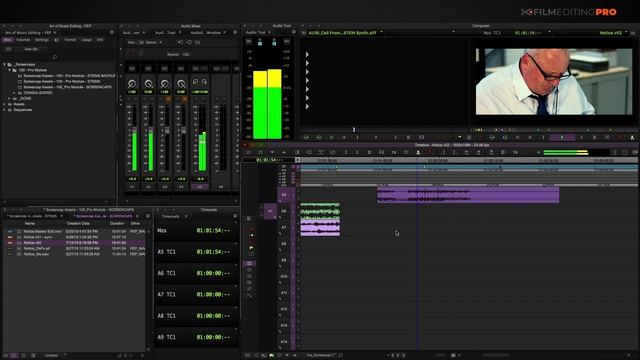Image resolution: width=640 pixels, height=360 pixels.
Task: Open the Info tab in project window
Action: (100, 40)
